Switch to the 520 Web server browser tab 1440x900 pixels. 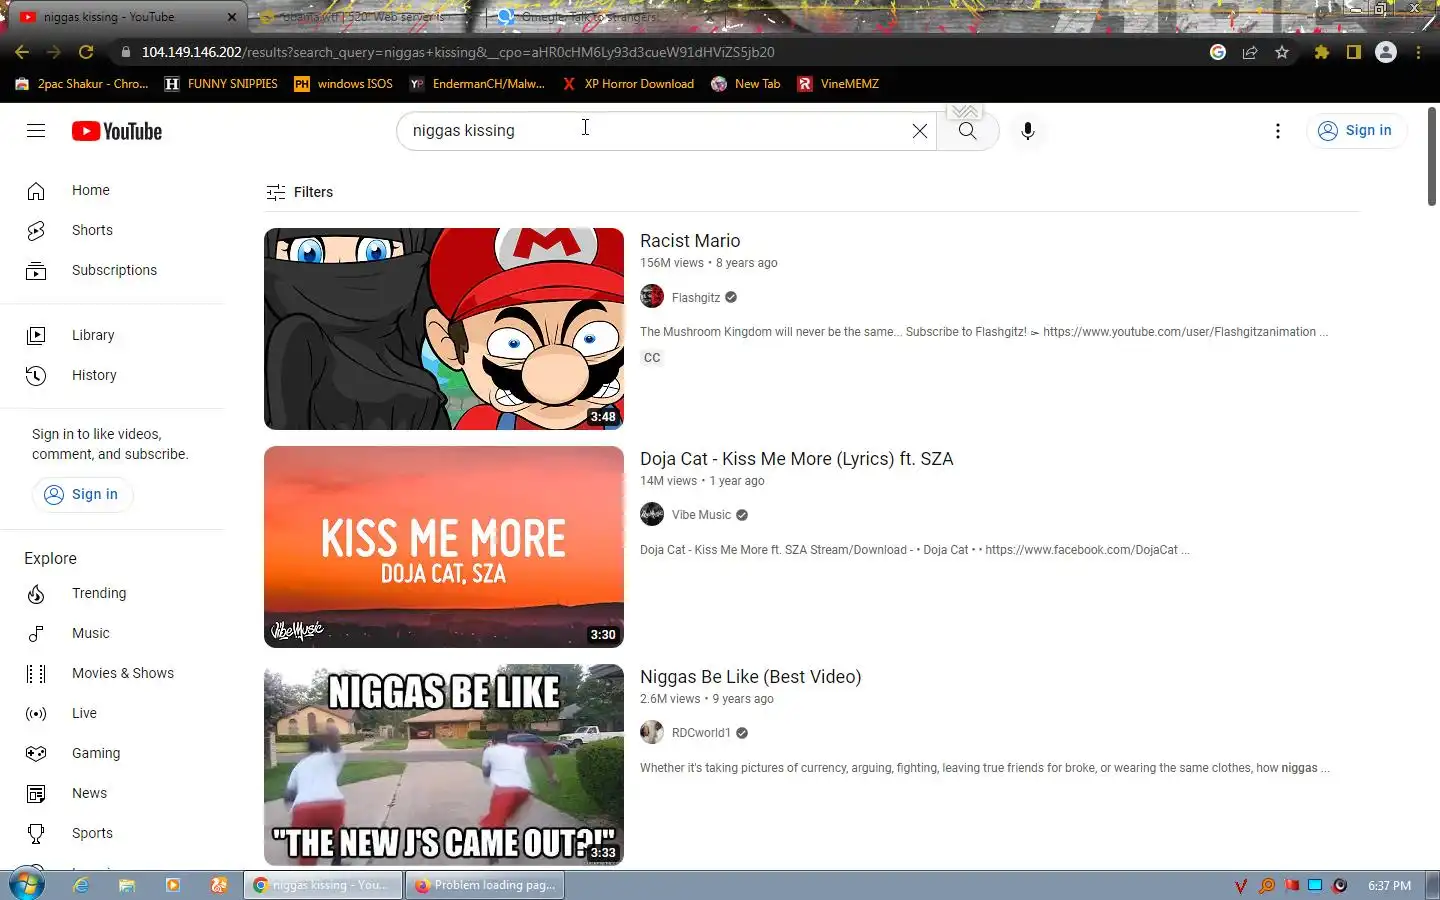pyautogui.click(x=365, y=17)
